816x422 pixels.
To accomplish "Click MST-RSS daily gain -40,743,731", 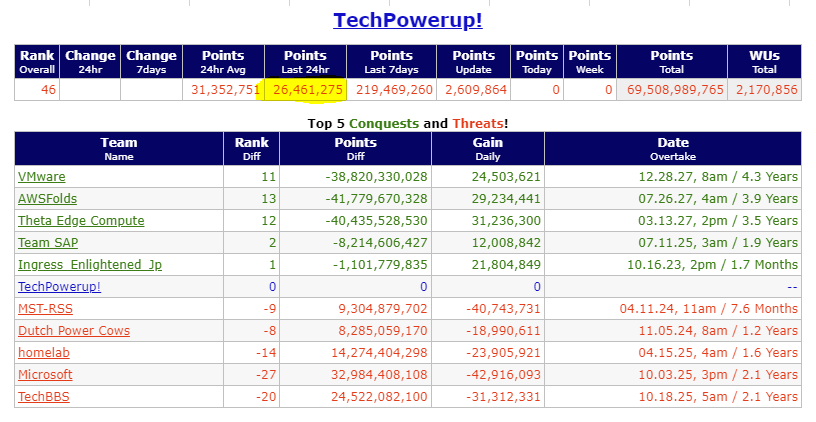I will pyautogui.click(x=503, y=309).
